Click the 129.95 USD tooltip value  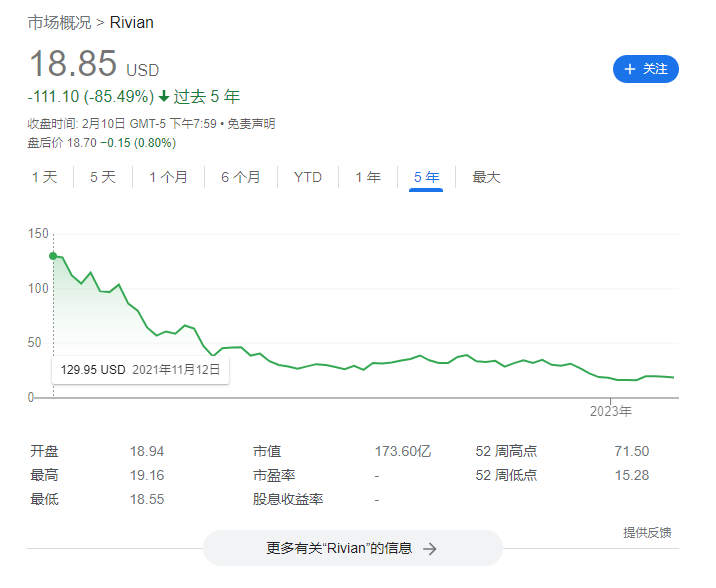(93, 369)
